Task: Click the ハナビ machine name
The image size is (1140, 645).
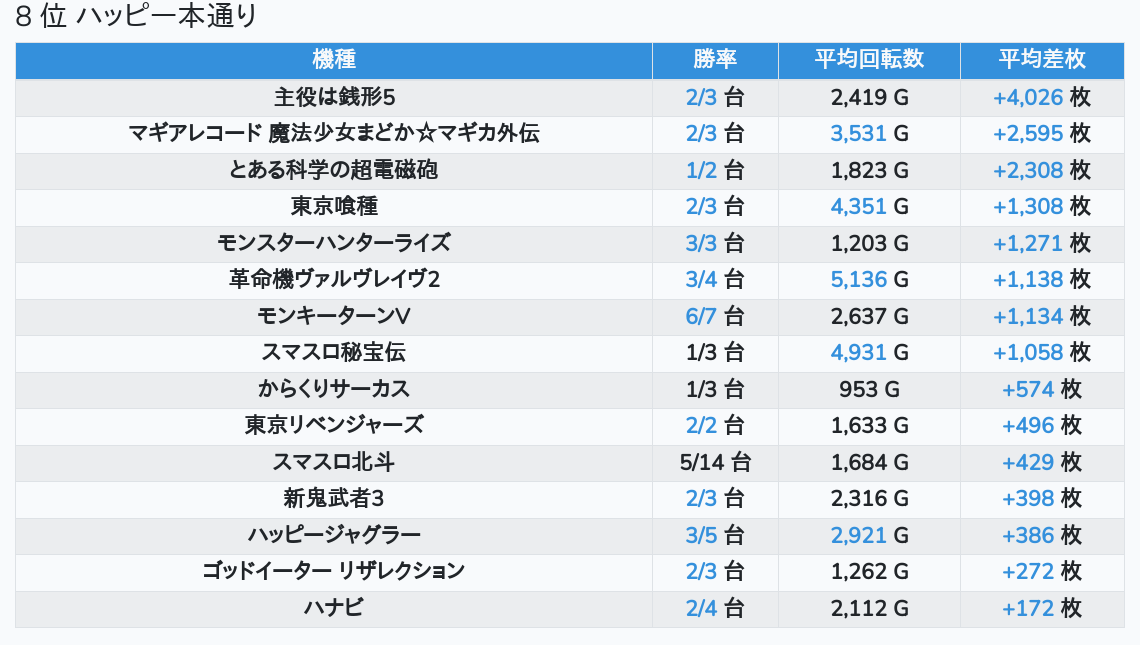Action: point(334,608)
